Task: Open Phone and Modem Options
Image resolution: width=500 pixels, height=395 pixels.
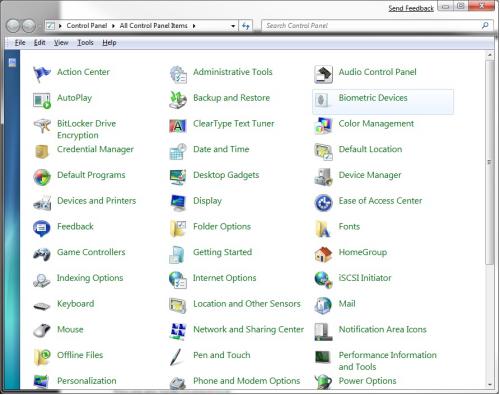Action: pos(247,381)
